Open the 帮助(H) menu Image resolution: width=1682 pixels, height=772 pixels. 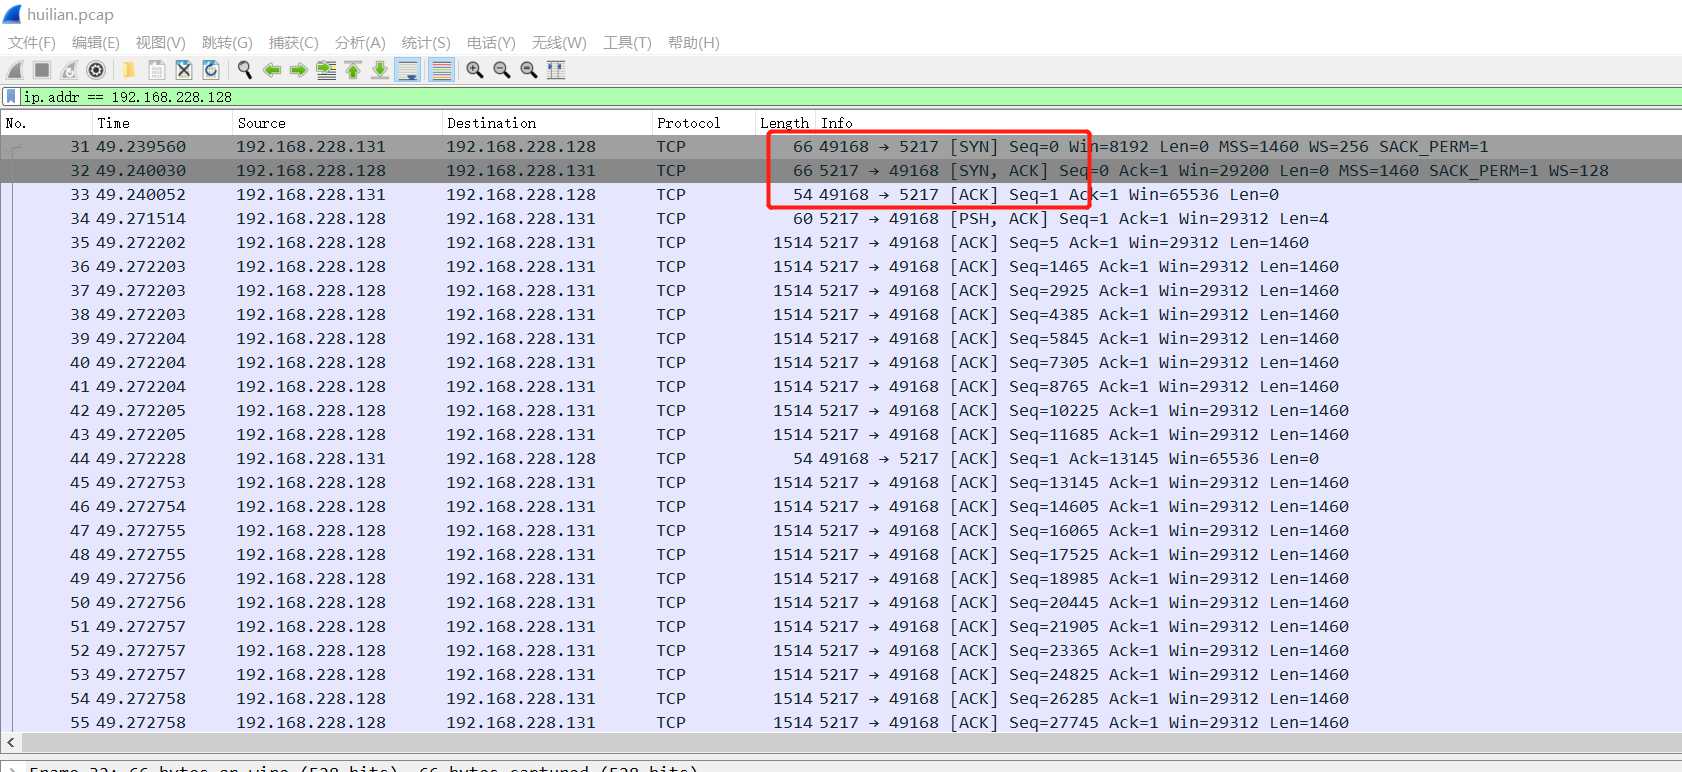pyautogui.click(x=694, y=43)
